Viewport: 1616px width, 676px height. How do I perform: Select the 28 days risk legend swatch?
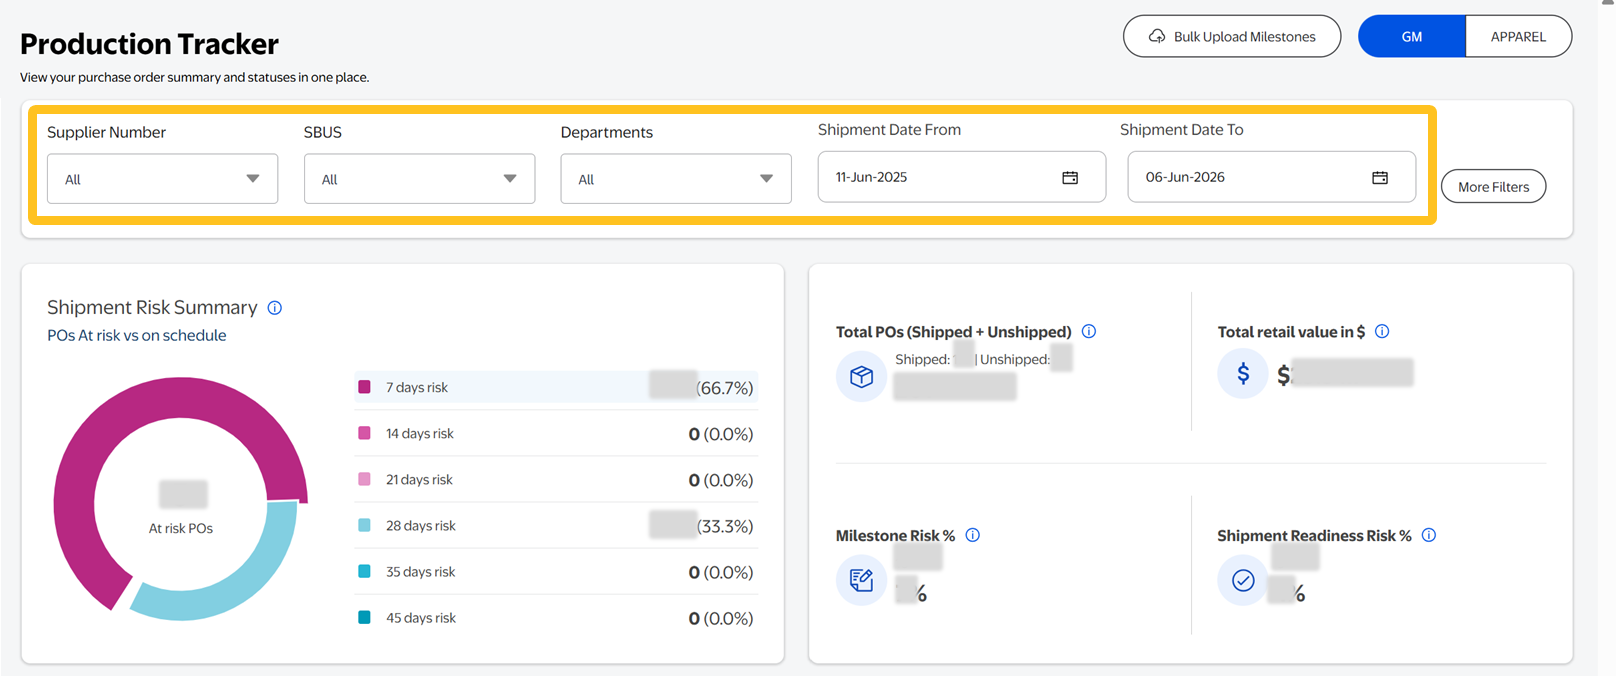point(365,525)
